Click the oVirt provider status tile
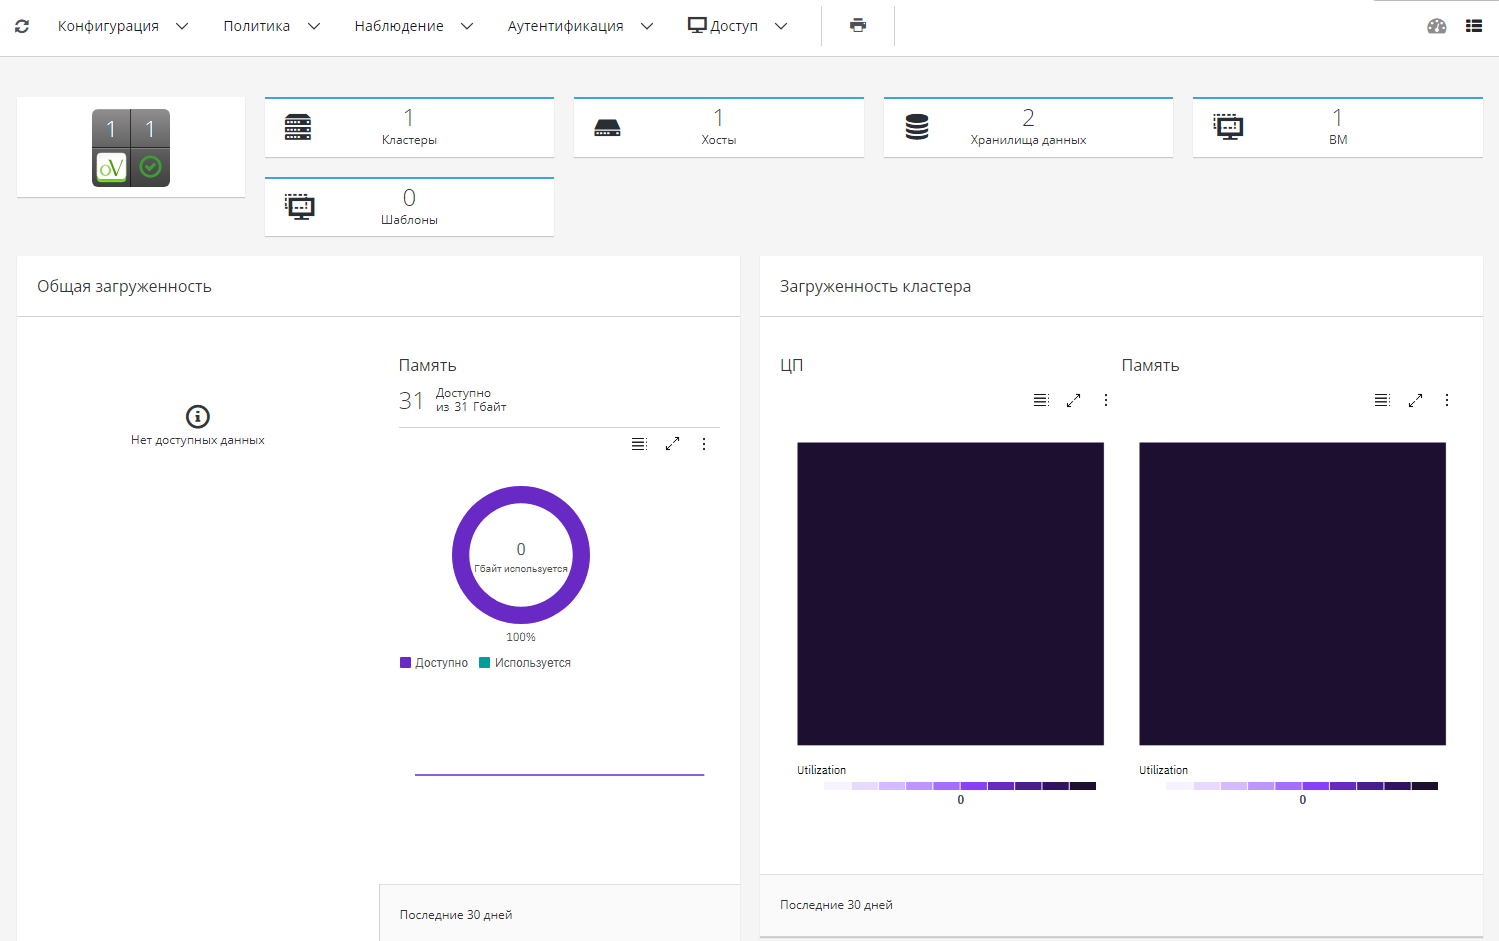The height and width of the screenshot is (941, 1499). click(131, 148)
